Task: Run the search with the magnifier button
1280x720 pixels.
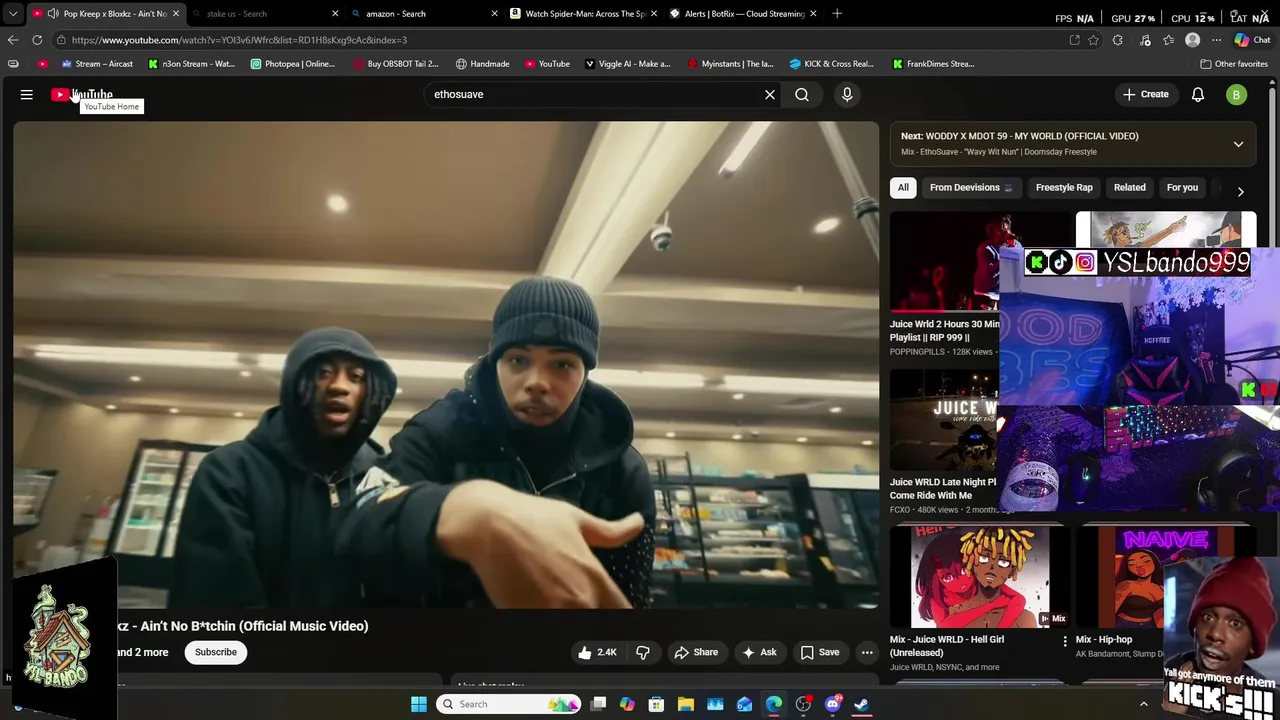Action: [802, 94]
